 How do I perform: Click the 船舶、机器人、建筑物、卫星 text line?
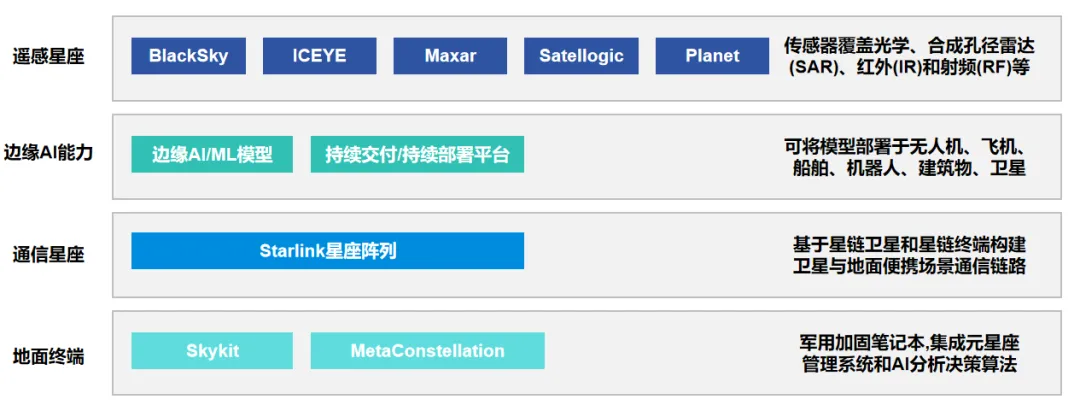[907, 168]
